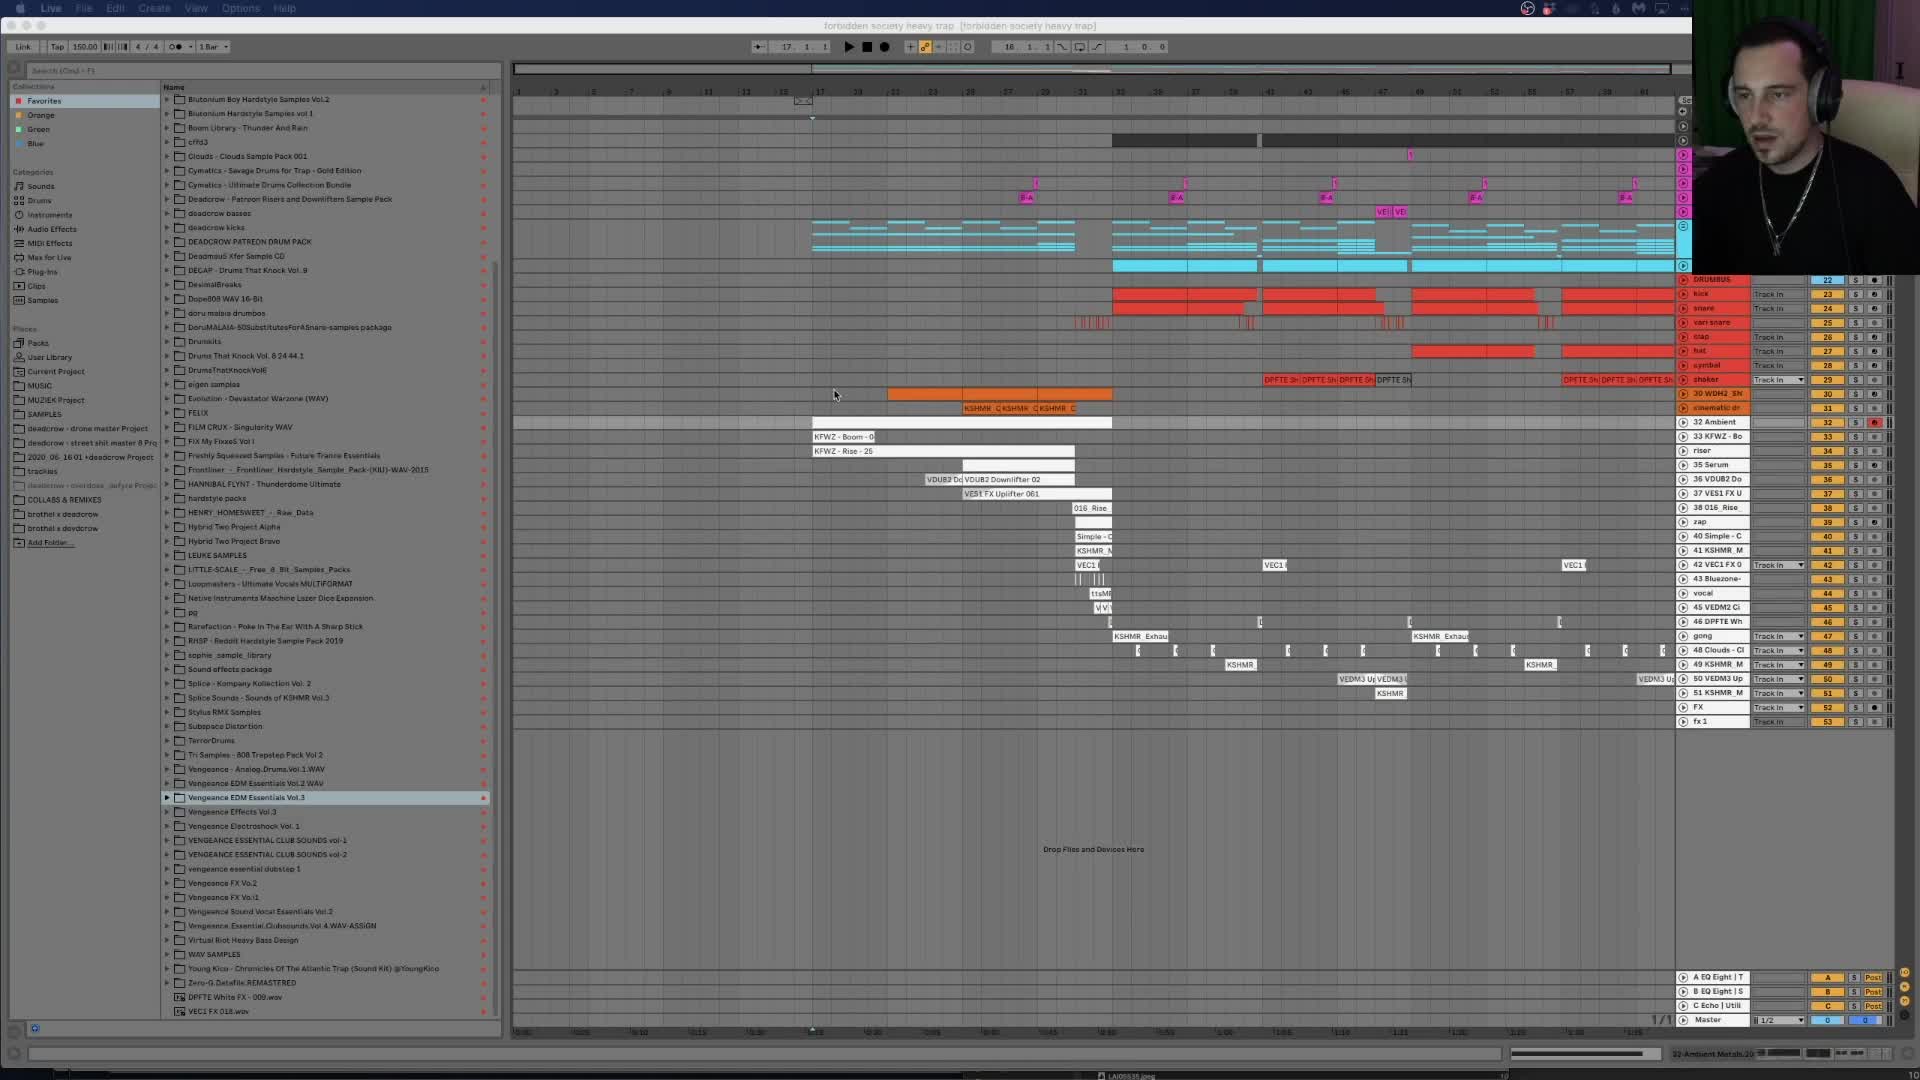Click the Tap tempo button

click(x=57, y=47)
